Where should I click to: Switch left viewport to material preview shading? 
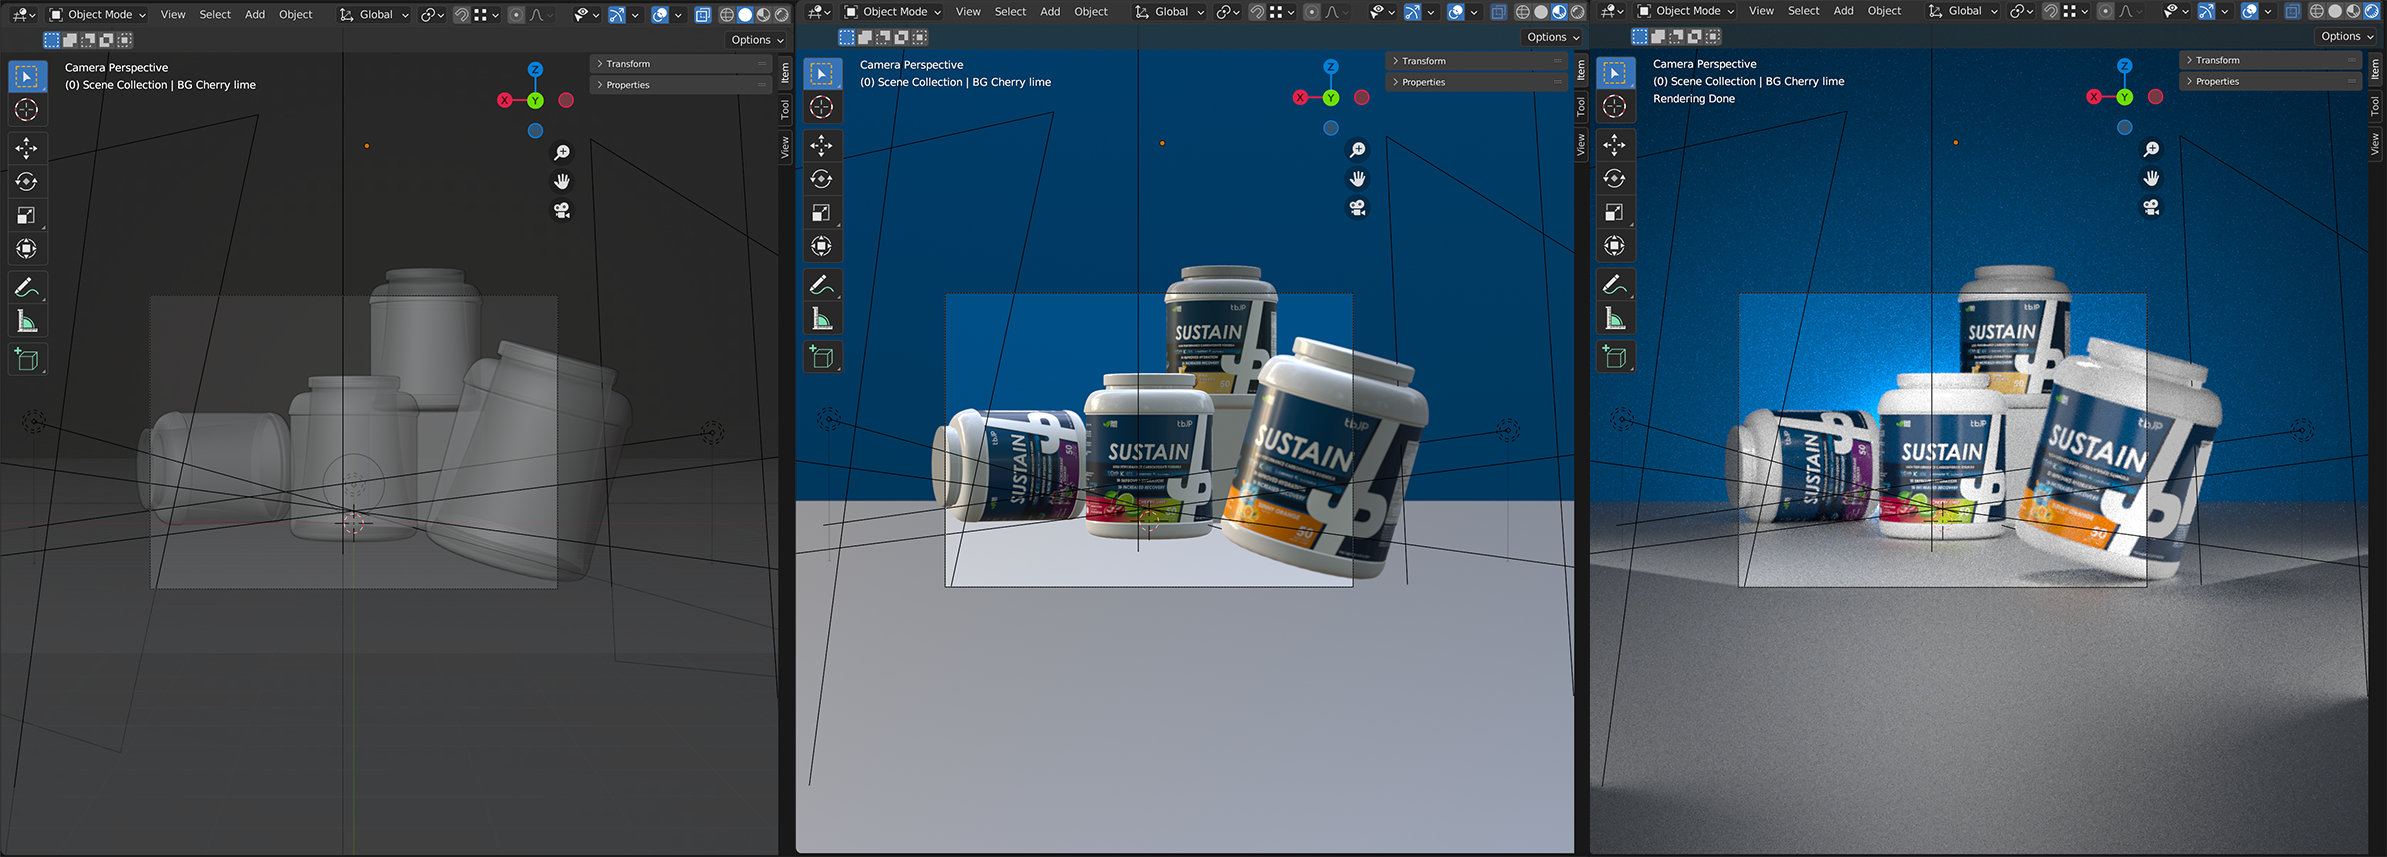tap(763, 15)
